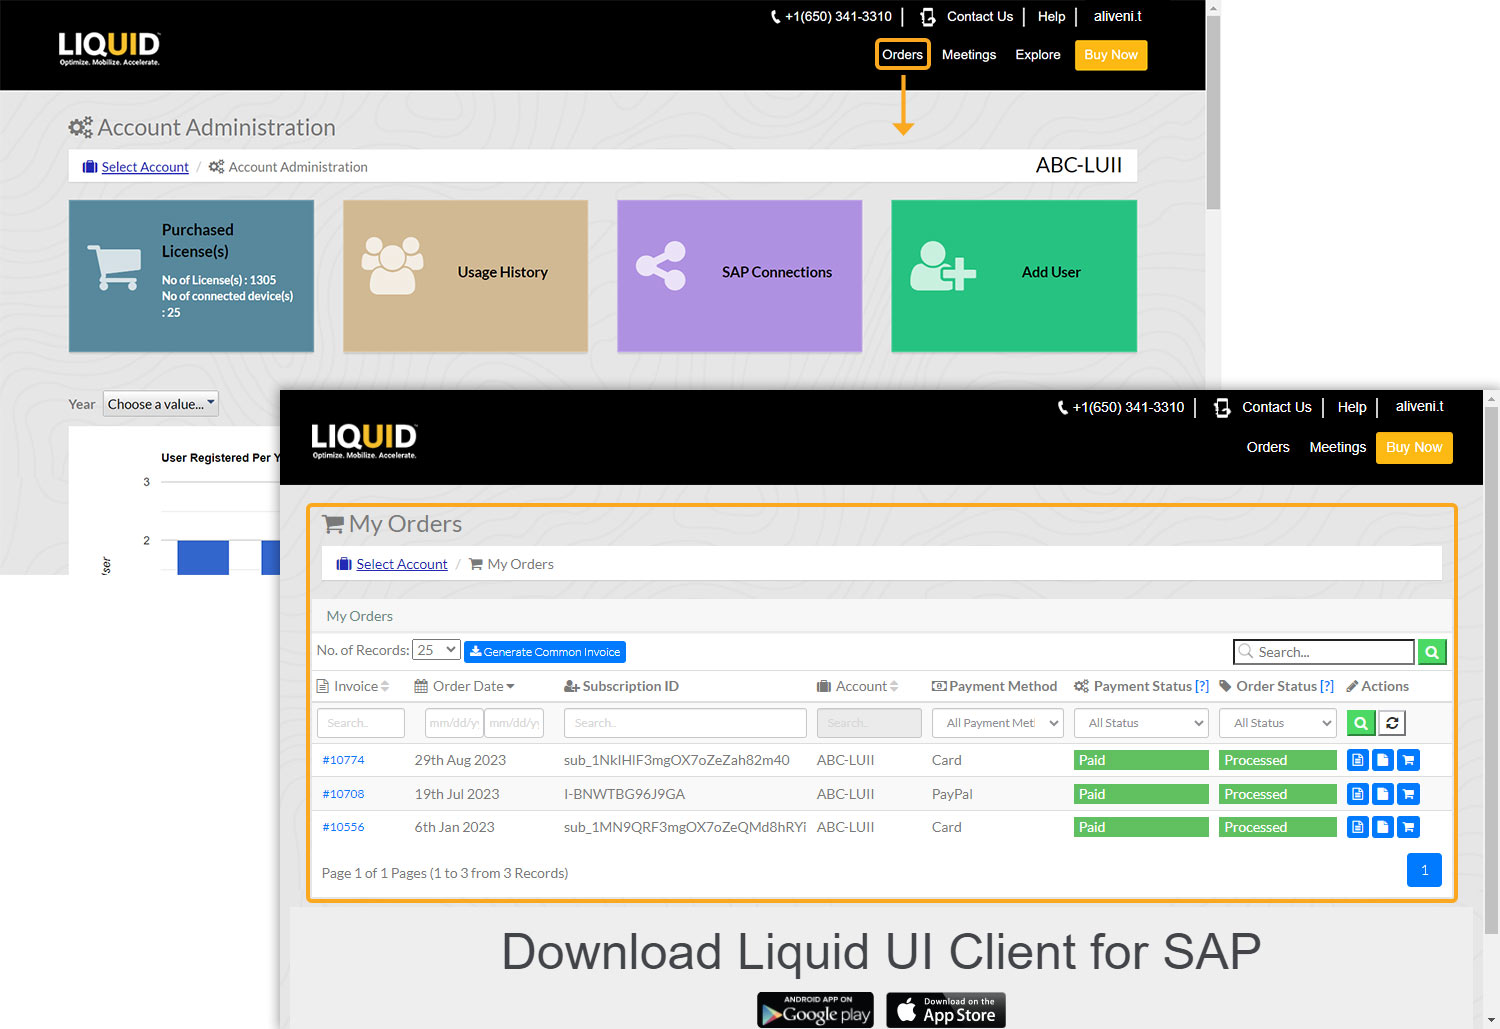
Task: Click aliveni.t username in Account Administration header
Action: 1117,16
